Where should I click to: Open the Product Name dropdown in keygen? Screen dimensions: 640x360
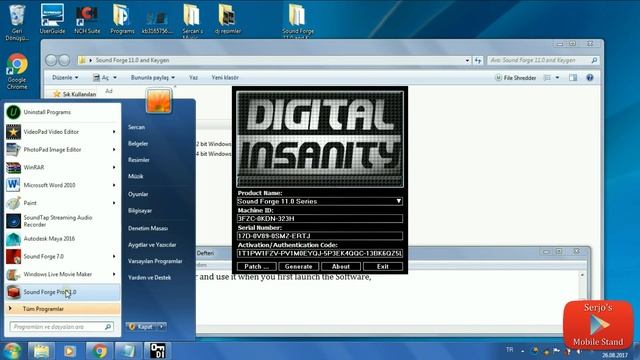(398, 201)
